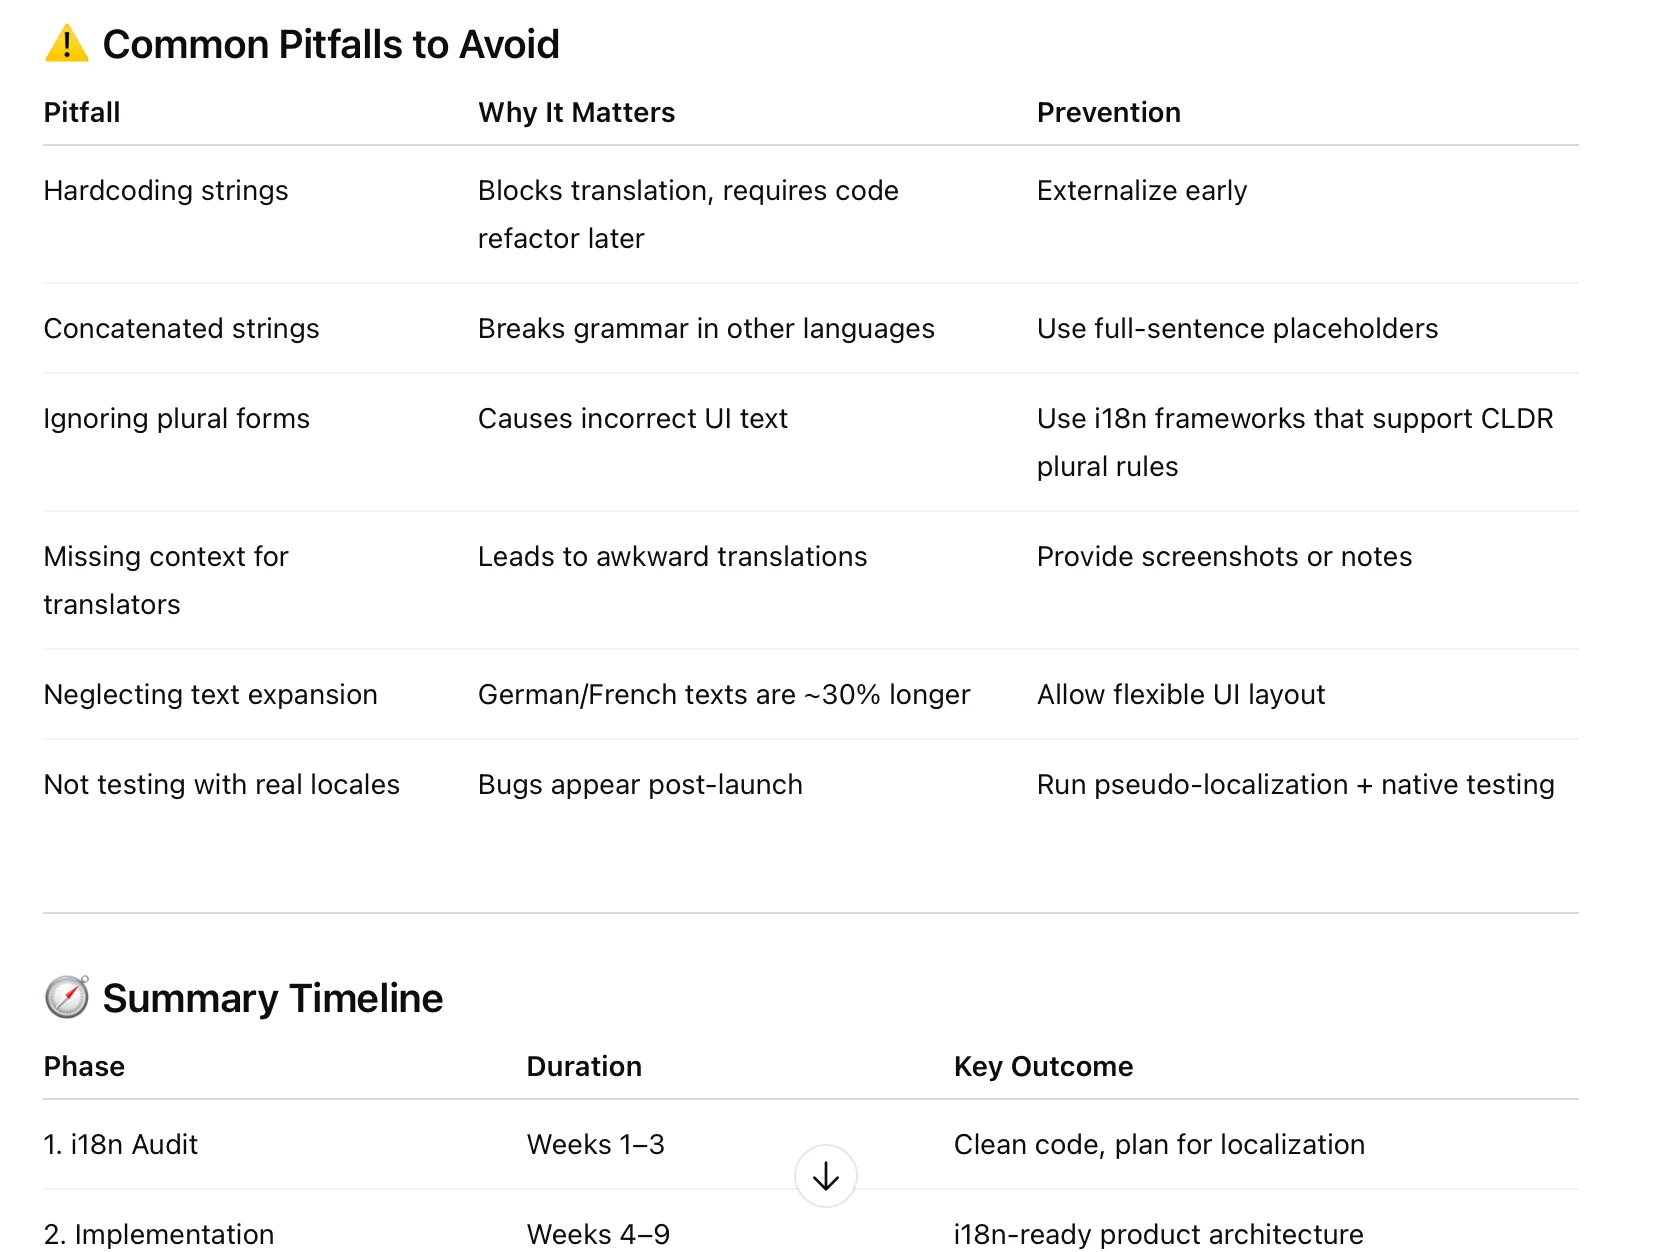Screen dimensions: 1658x1252
Task: Click the 'Prevention' column header
Action: 1108,112
